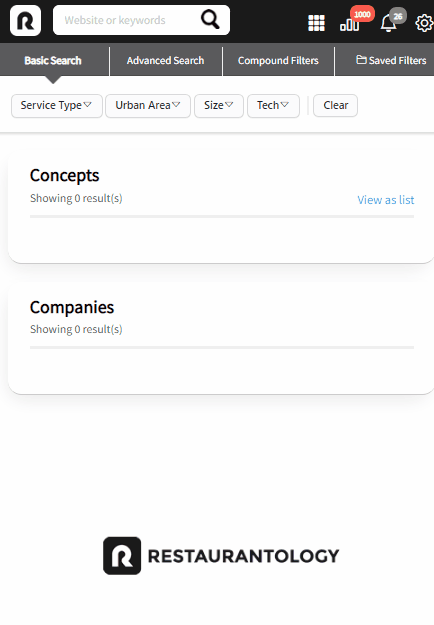Switch to the Advanced Search tab

click(165, 61)
